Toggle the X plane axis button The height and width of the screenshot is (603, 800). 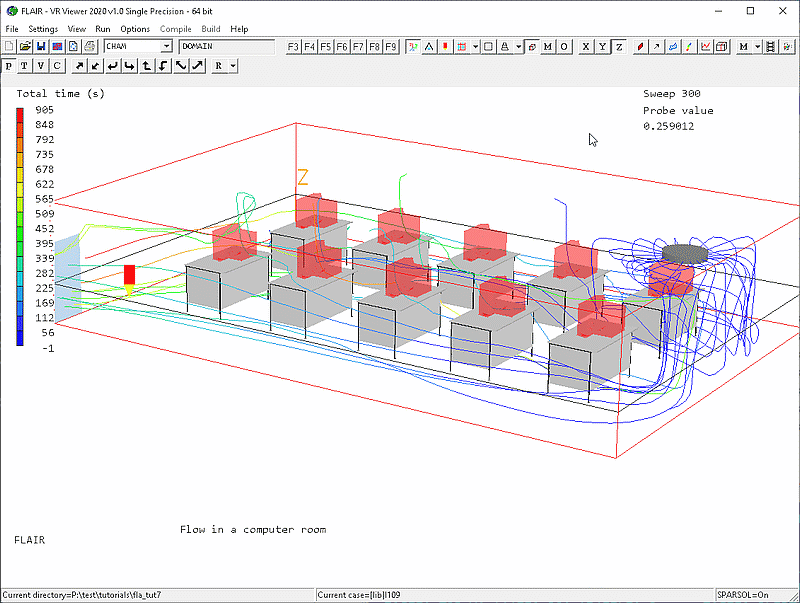[x=586, y=47]
